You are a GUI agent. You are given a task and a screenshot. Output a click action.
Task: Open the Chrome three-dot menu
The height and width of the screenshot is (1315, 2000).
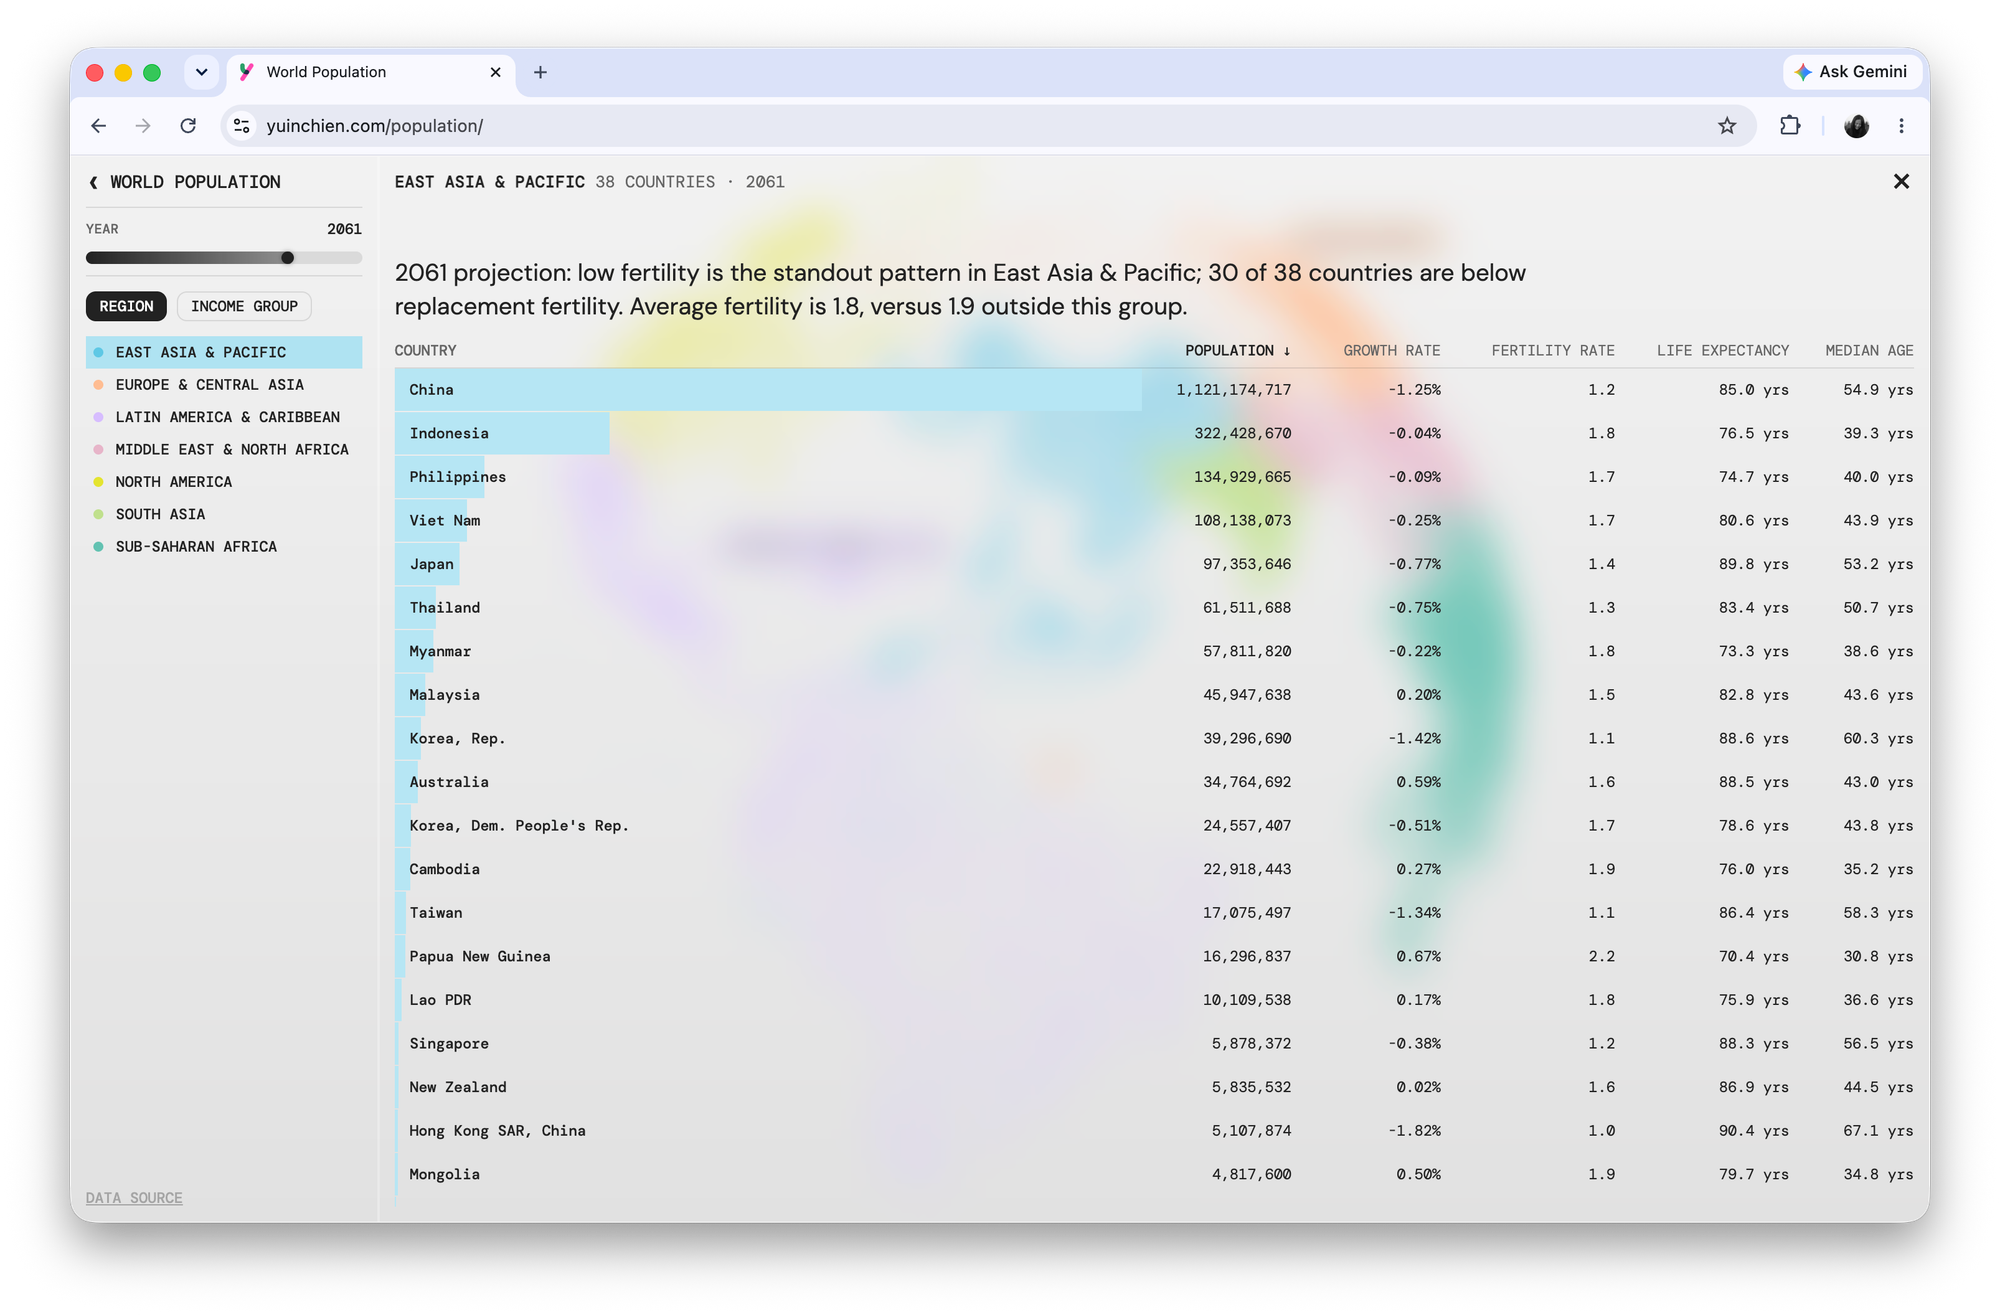tap(1901, 126)
